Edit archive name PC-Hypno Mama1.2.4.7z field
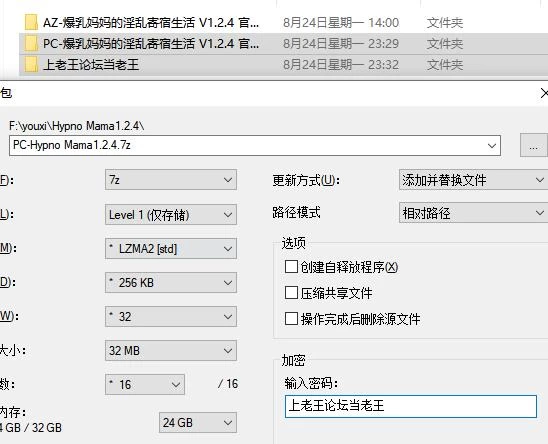548x444 pixels. point(255,145)
